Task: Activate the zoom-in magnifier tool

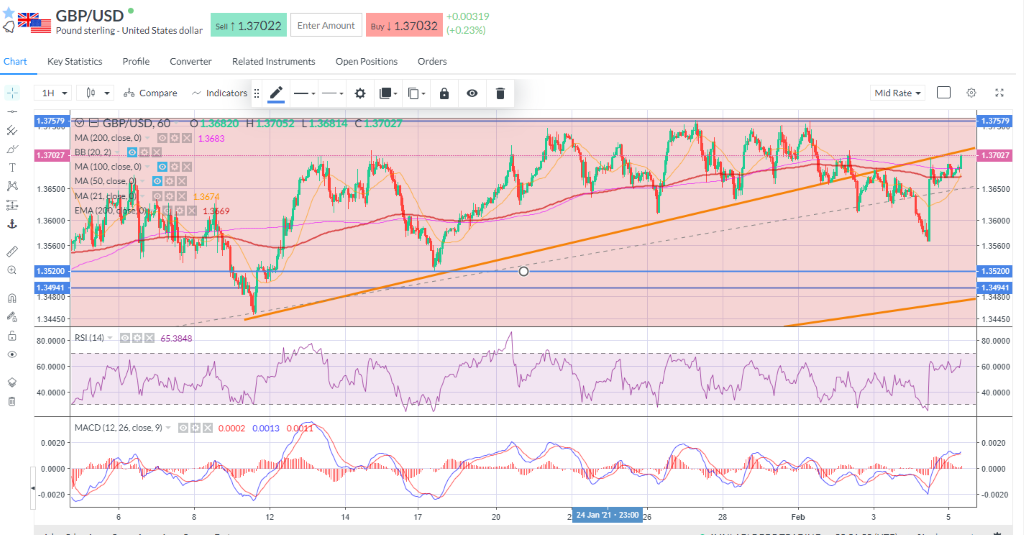Action: (12, 270)
